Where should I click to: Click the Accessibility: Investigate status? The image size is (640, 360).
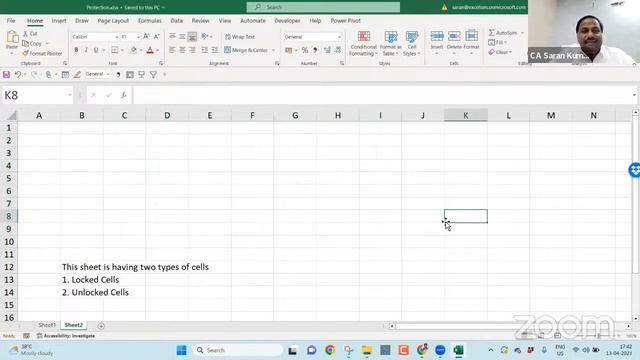pos(66,336)
